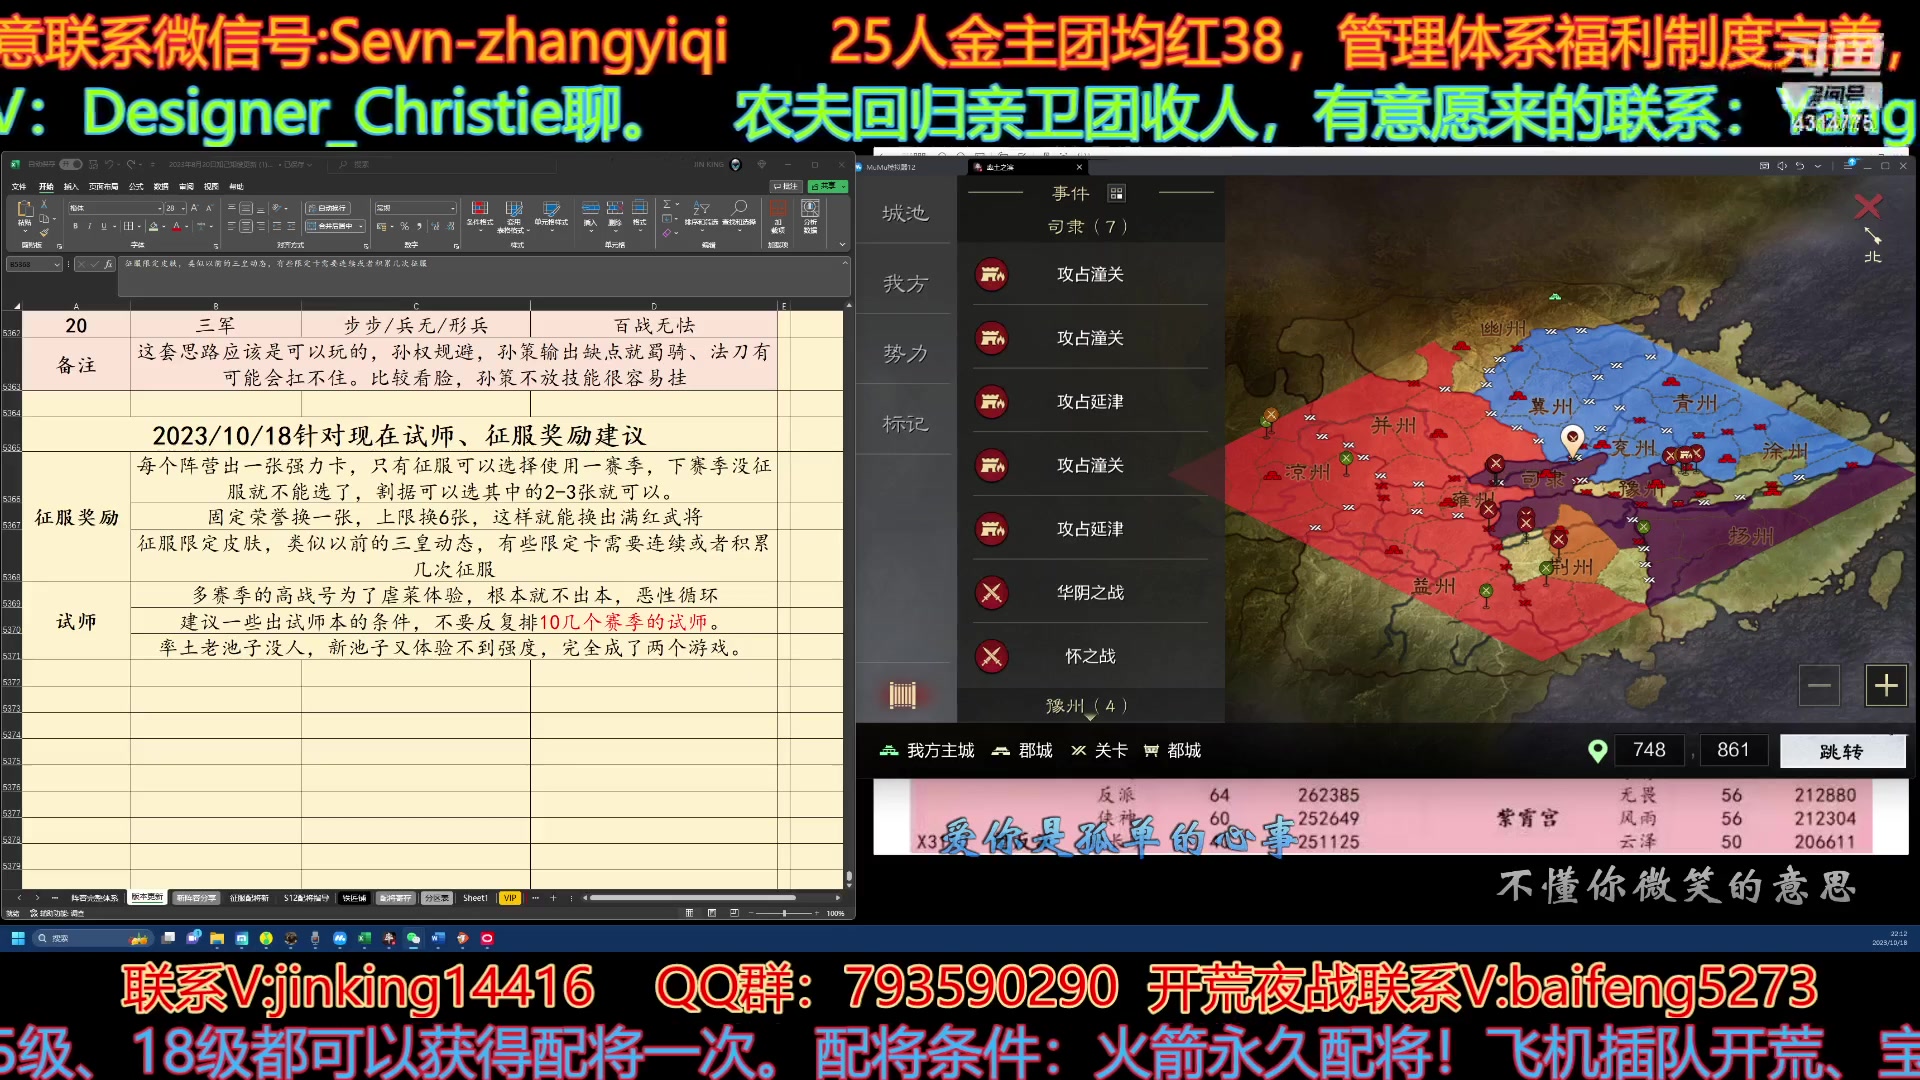
Task: Click the 怀之战 battle icon
Action: pos(992,655)
